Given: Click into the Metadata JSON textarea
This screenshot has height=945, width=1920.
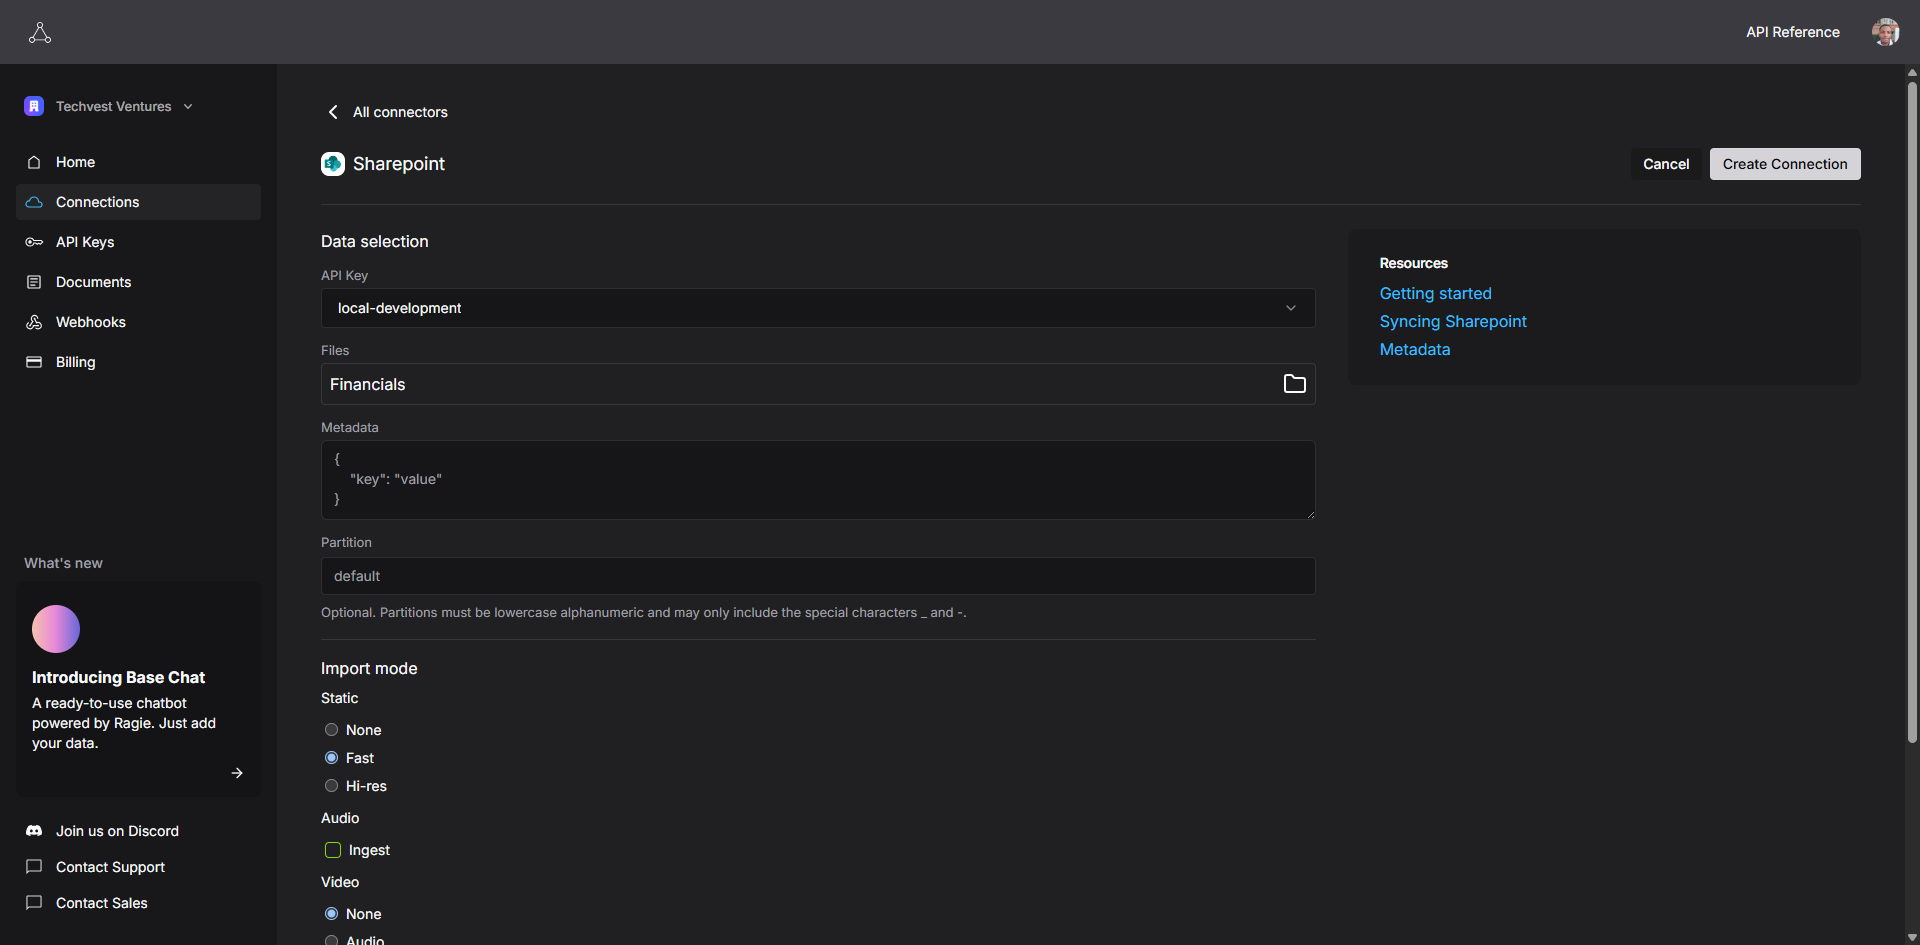Looking at the screenshot, I should [x=818, y=480].
